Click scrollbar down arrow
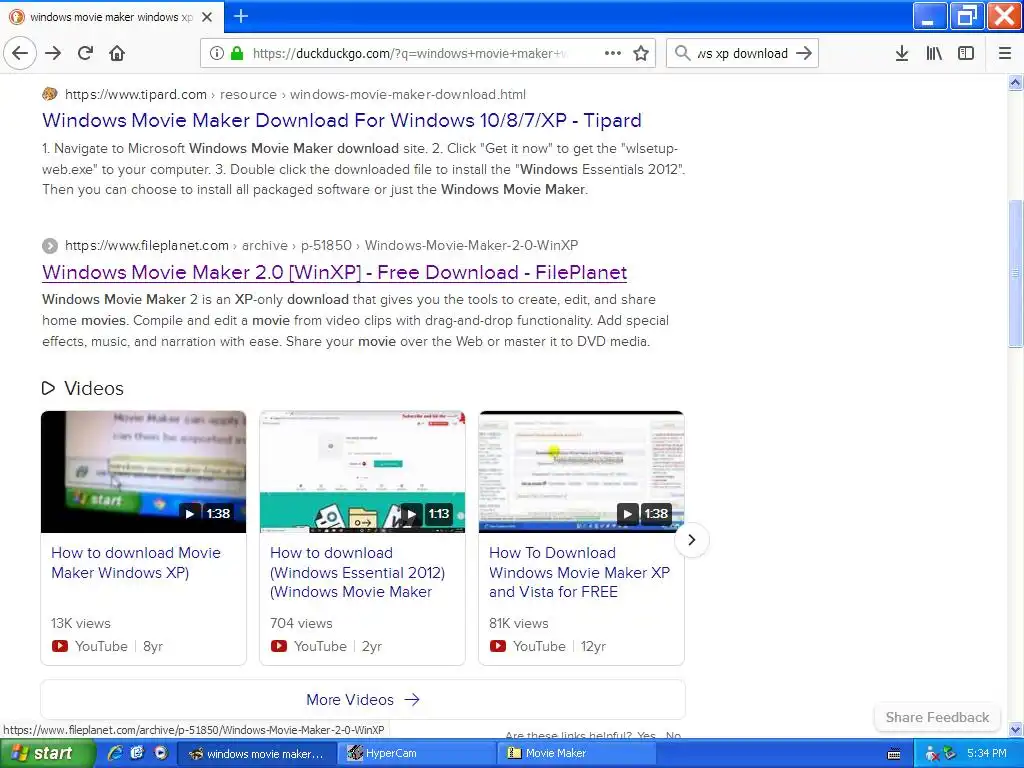 point(1015,729)
